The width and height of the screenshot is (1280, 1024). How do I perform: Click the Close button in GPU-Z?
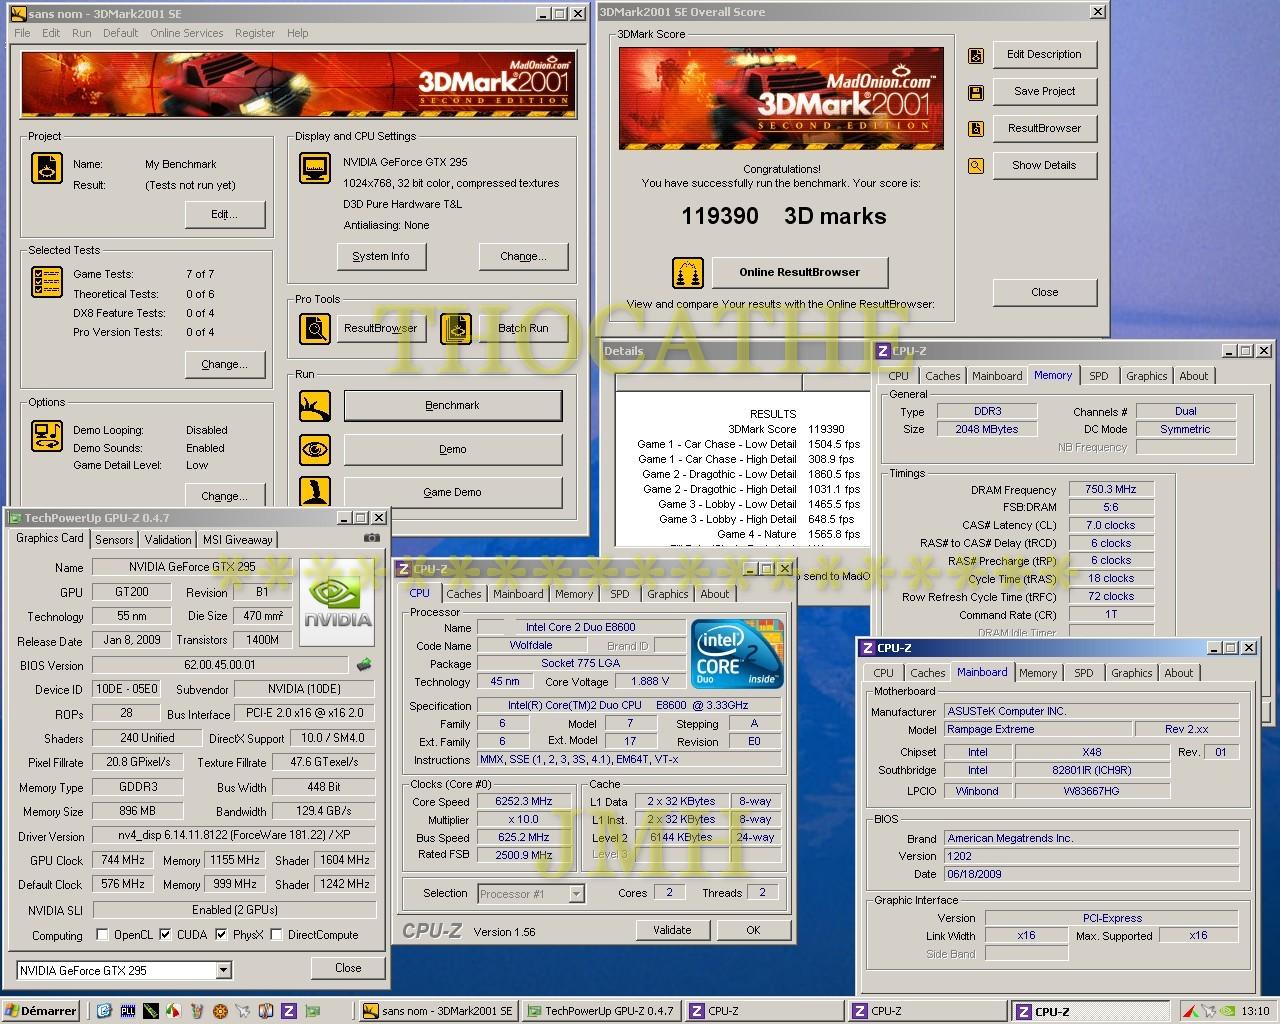348,968
